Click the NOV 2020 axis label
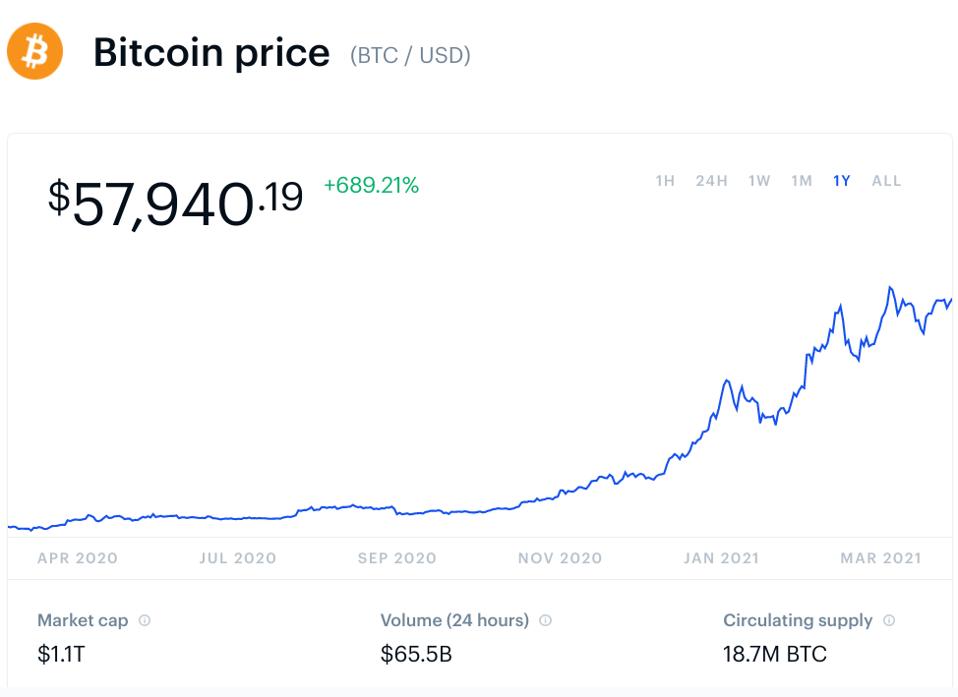The height and width of the screenshot is (697, 958). [x=560, y=558]
